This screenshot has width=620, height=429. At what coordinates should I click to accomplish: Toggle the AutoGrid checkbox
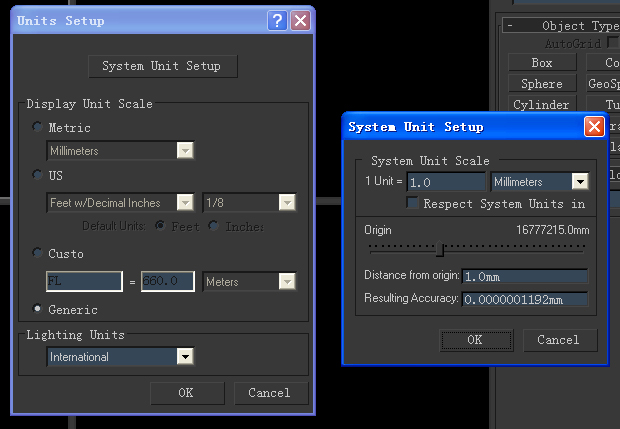click(613, 42)
